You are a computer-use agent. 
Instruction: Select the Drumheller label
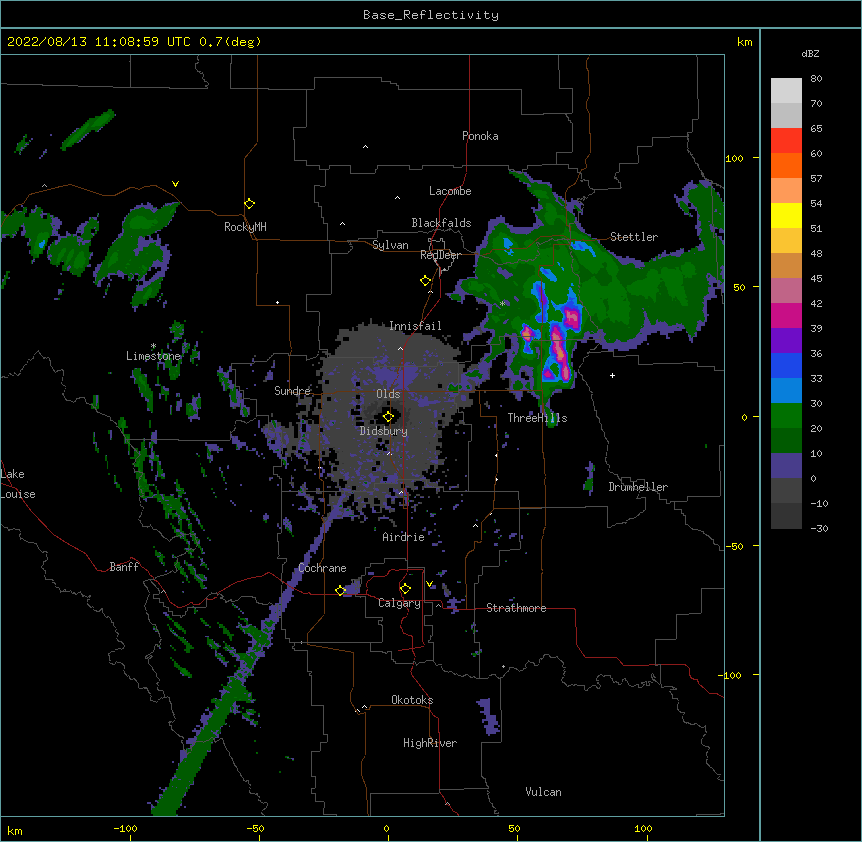tap(638, 487)
